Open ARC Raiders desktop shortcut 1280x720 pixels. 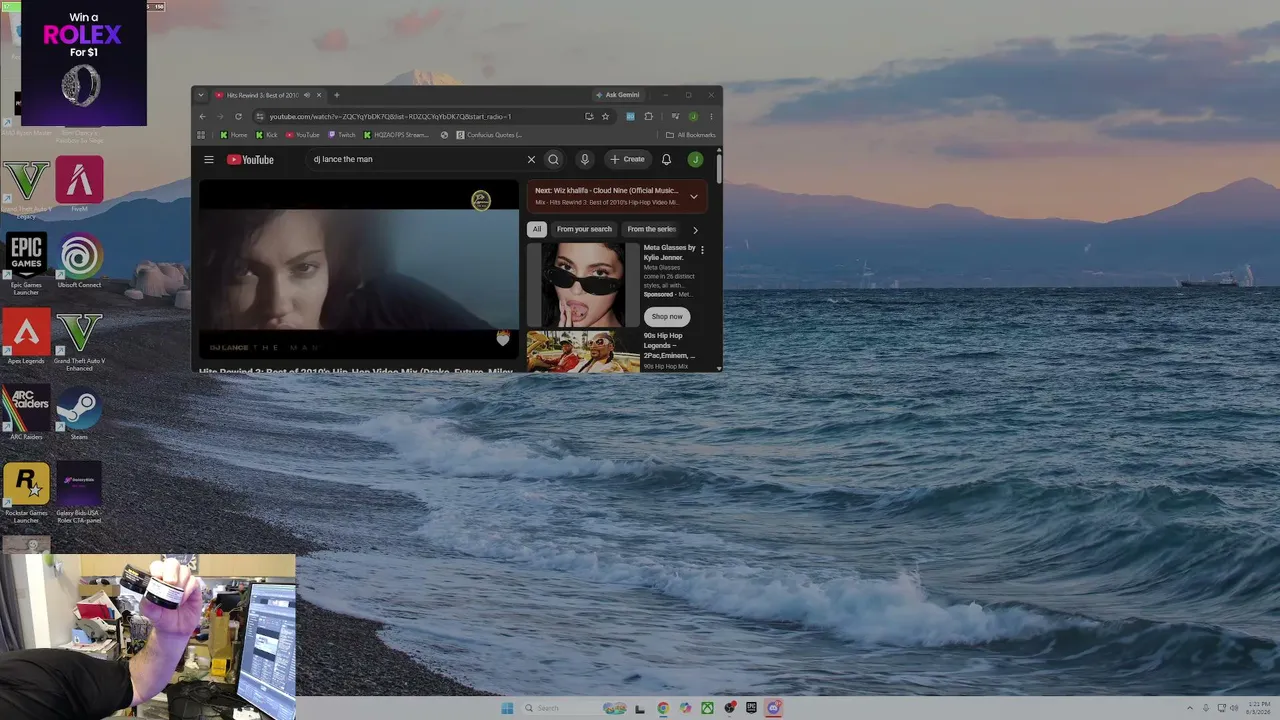(x=26, y=413)
